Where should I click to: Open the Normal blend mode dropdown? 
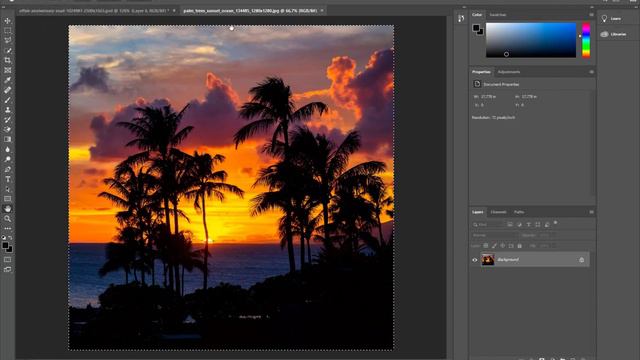495,236
